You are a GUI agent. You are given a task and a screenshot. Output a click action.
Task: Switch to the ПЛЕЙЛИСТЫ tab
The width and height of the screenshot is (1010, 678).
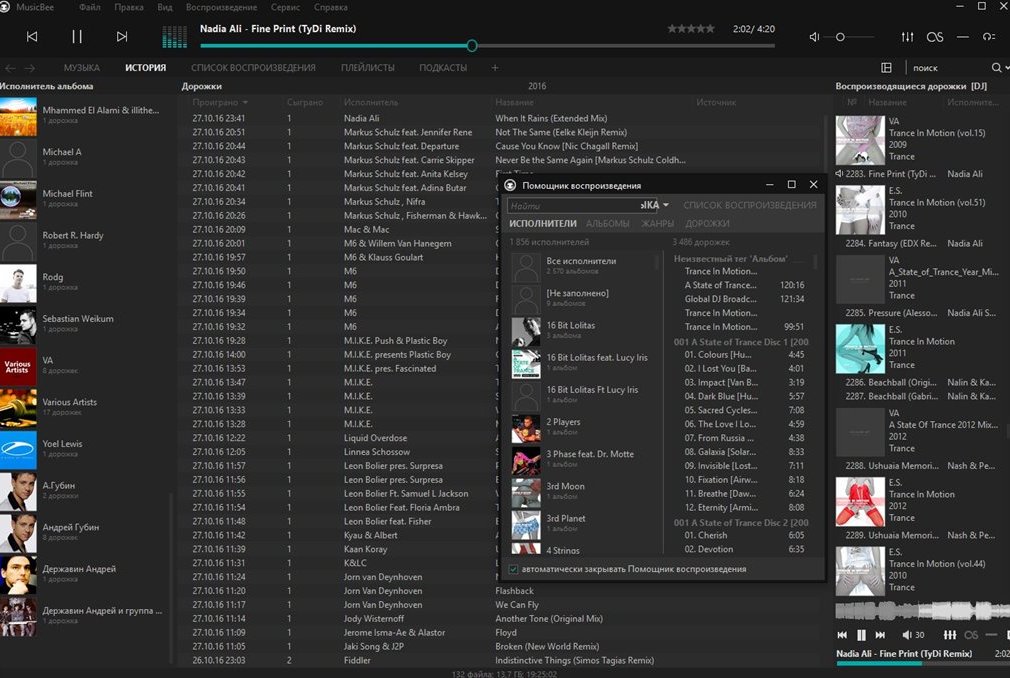pos(368,68)
